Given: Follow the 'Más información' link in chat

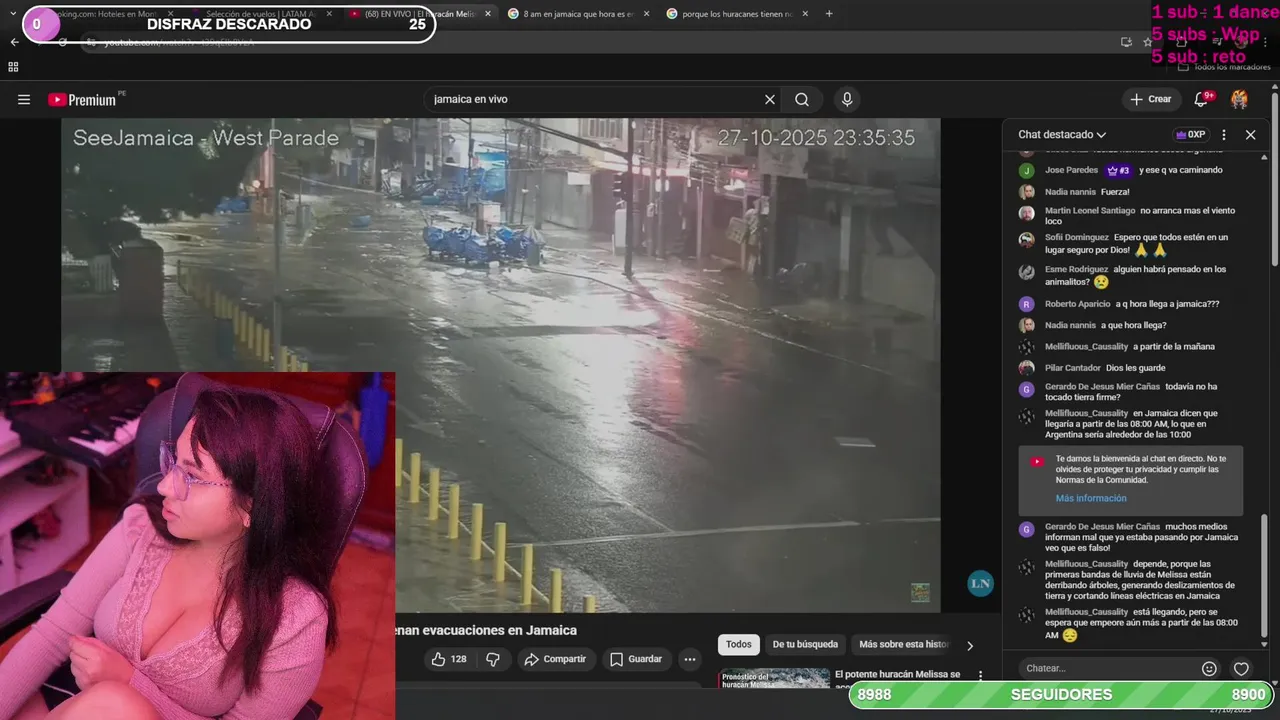Looking at the screenshot, I should pos(1091,498).
